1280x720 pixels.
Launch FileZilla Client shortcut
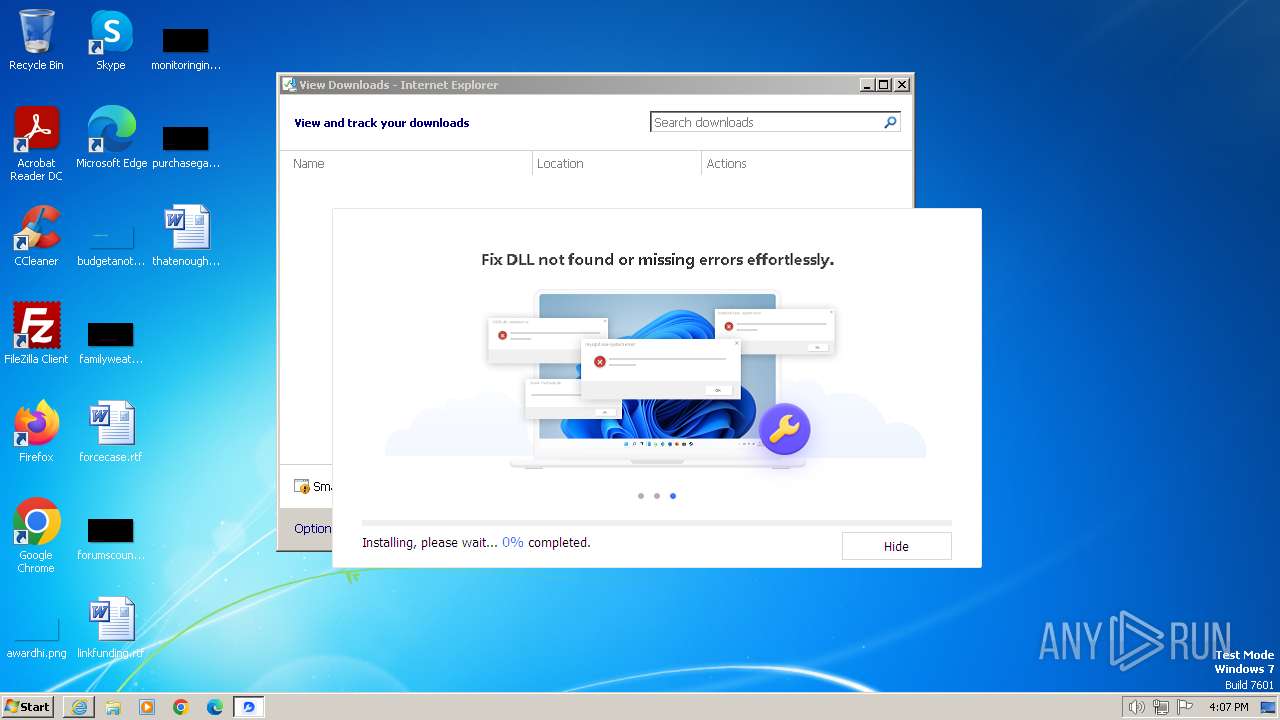click(36, 332)
